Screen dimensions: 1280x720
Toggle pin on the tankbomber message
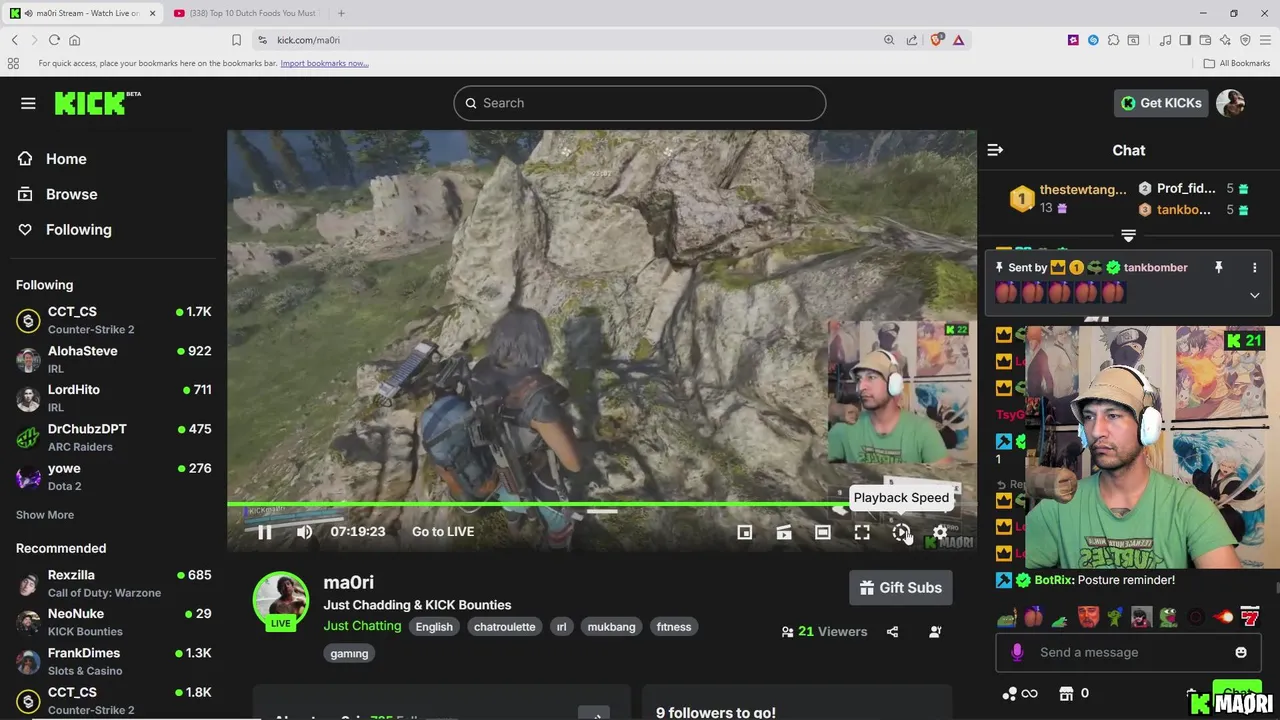[1218, 268]
